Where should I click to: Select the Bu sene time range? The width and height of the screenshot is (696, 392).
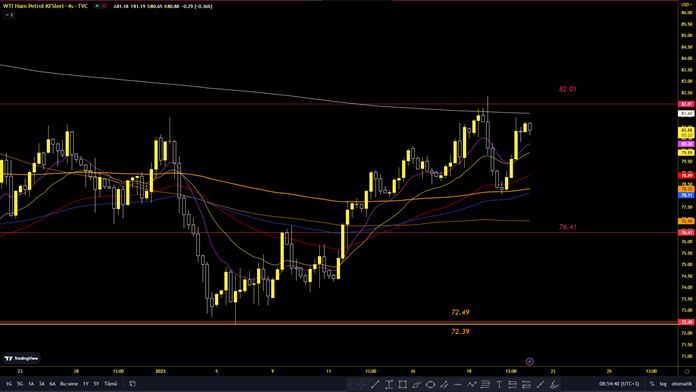pos(69,384)
